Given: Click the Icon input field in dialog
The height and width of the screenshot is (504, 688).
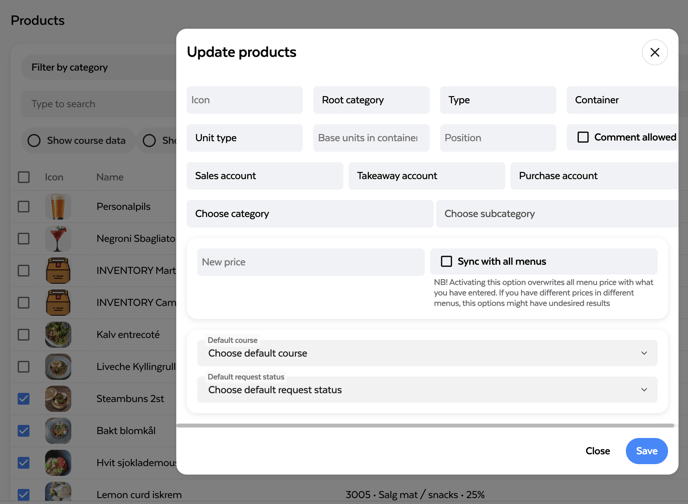Looking at the screenshot, I should 244,100.
